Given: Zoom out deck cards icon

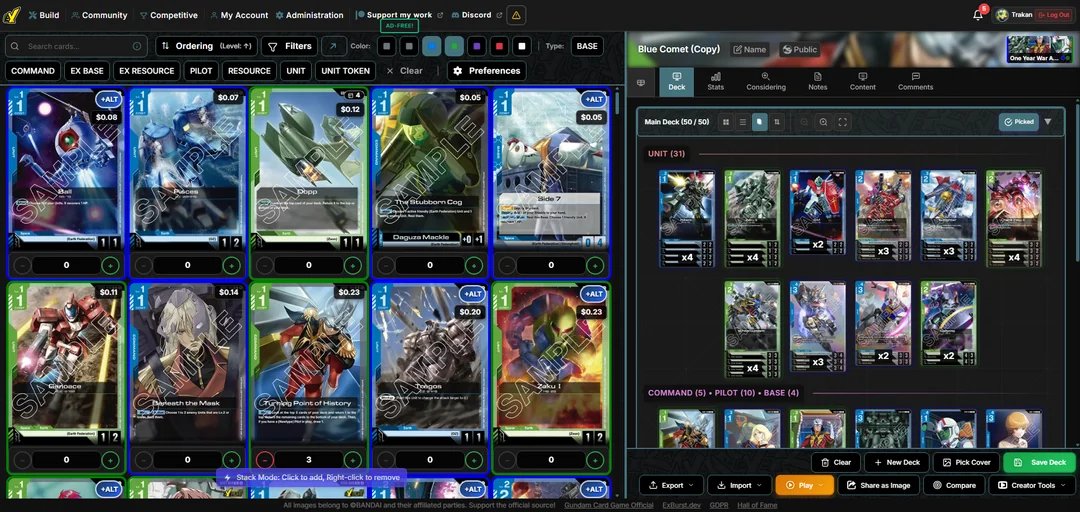Looking at the screenshot, I should pos(804,122).
